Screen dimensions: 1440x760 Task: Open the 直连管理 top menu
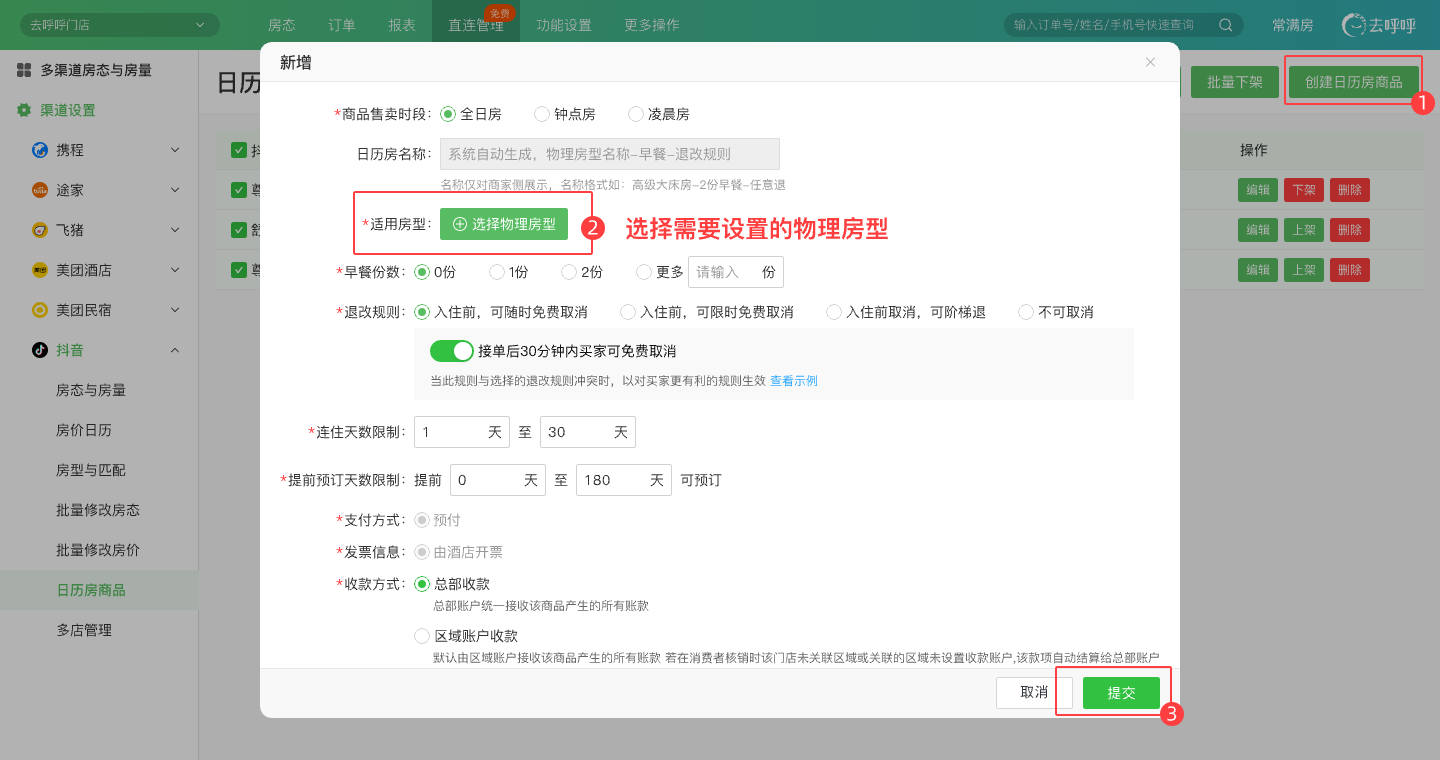coord(476,25)
